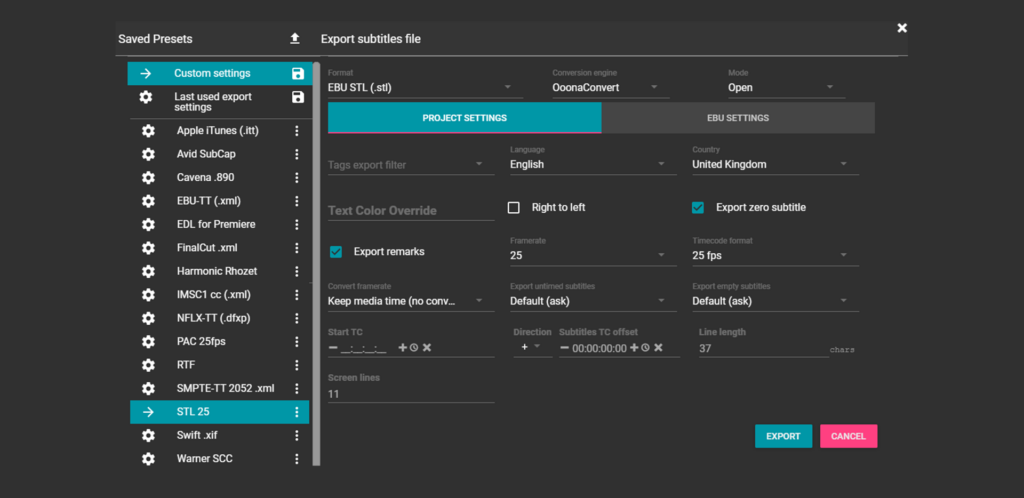Click the clock icon in Subtitles TC offset
Screen dimensions: 1024x498
point(645,348)
